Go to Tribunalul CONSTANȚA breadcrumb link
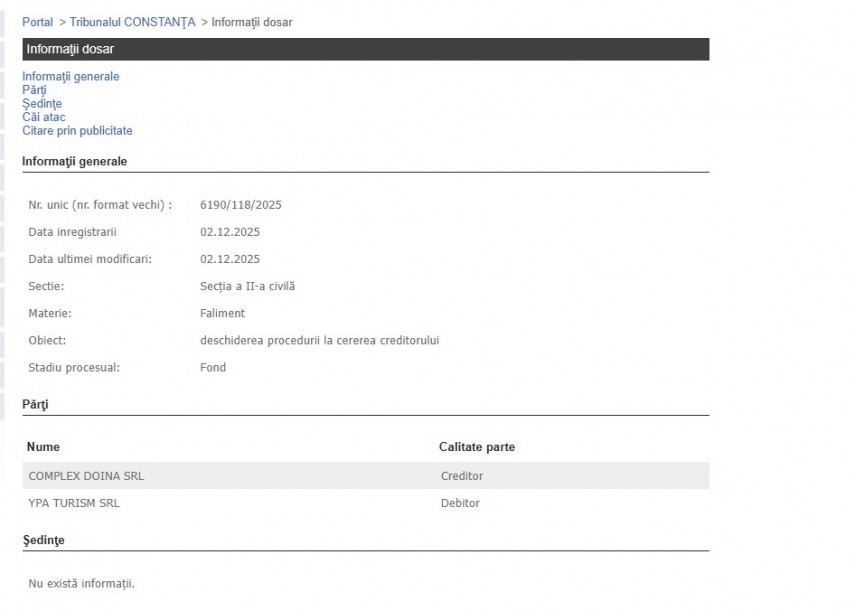 click(132, 22)
